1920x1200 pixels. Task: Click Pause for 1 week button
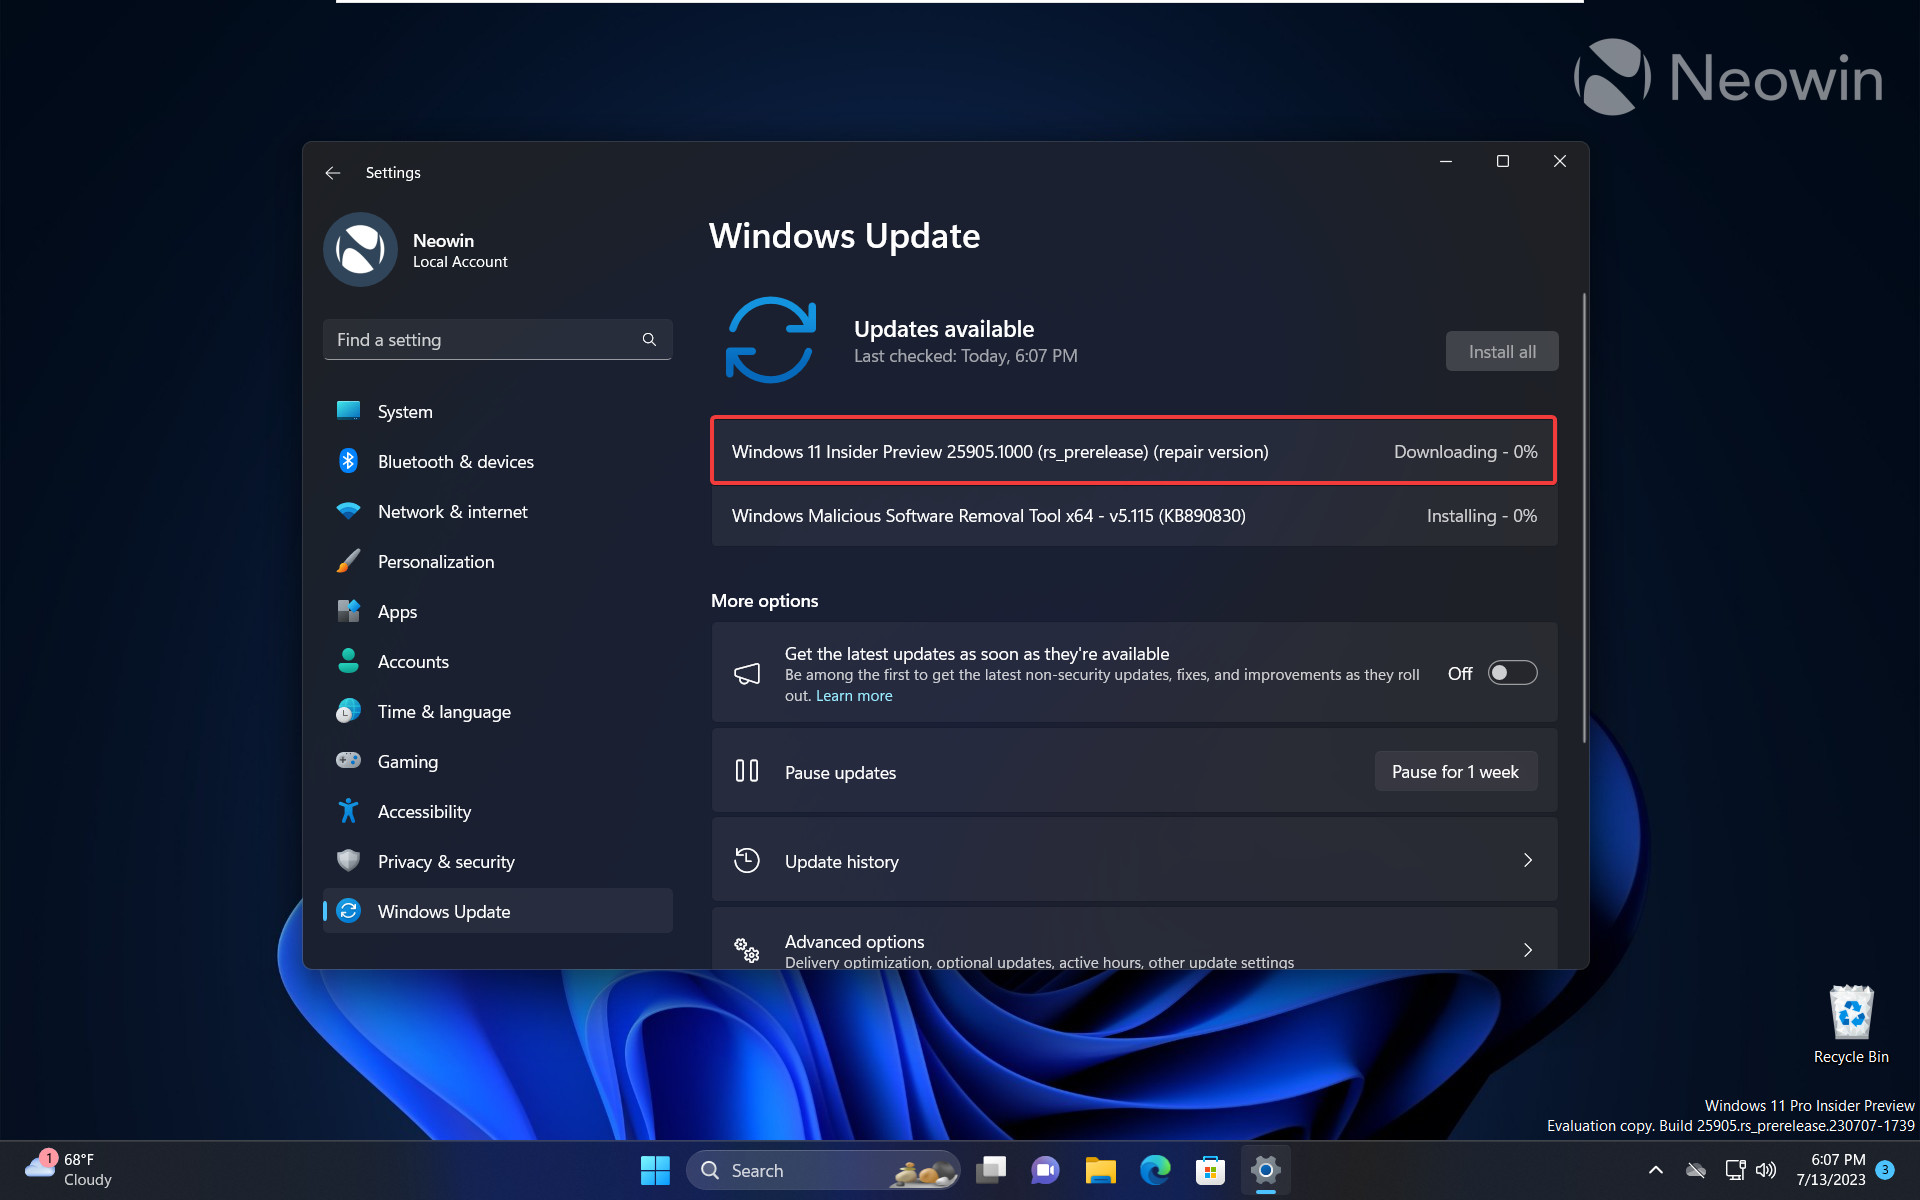(x=1454, y=770)
